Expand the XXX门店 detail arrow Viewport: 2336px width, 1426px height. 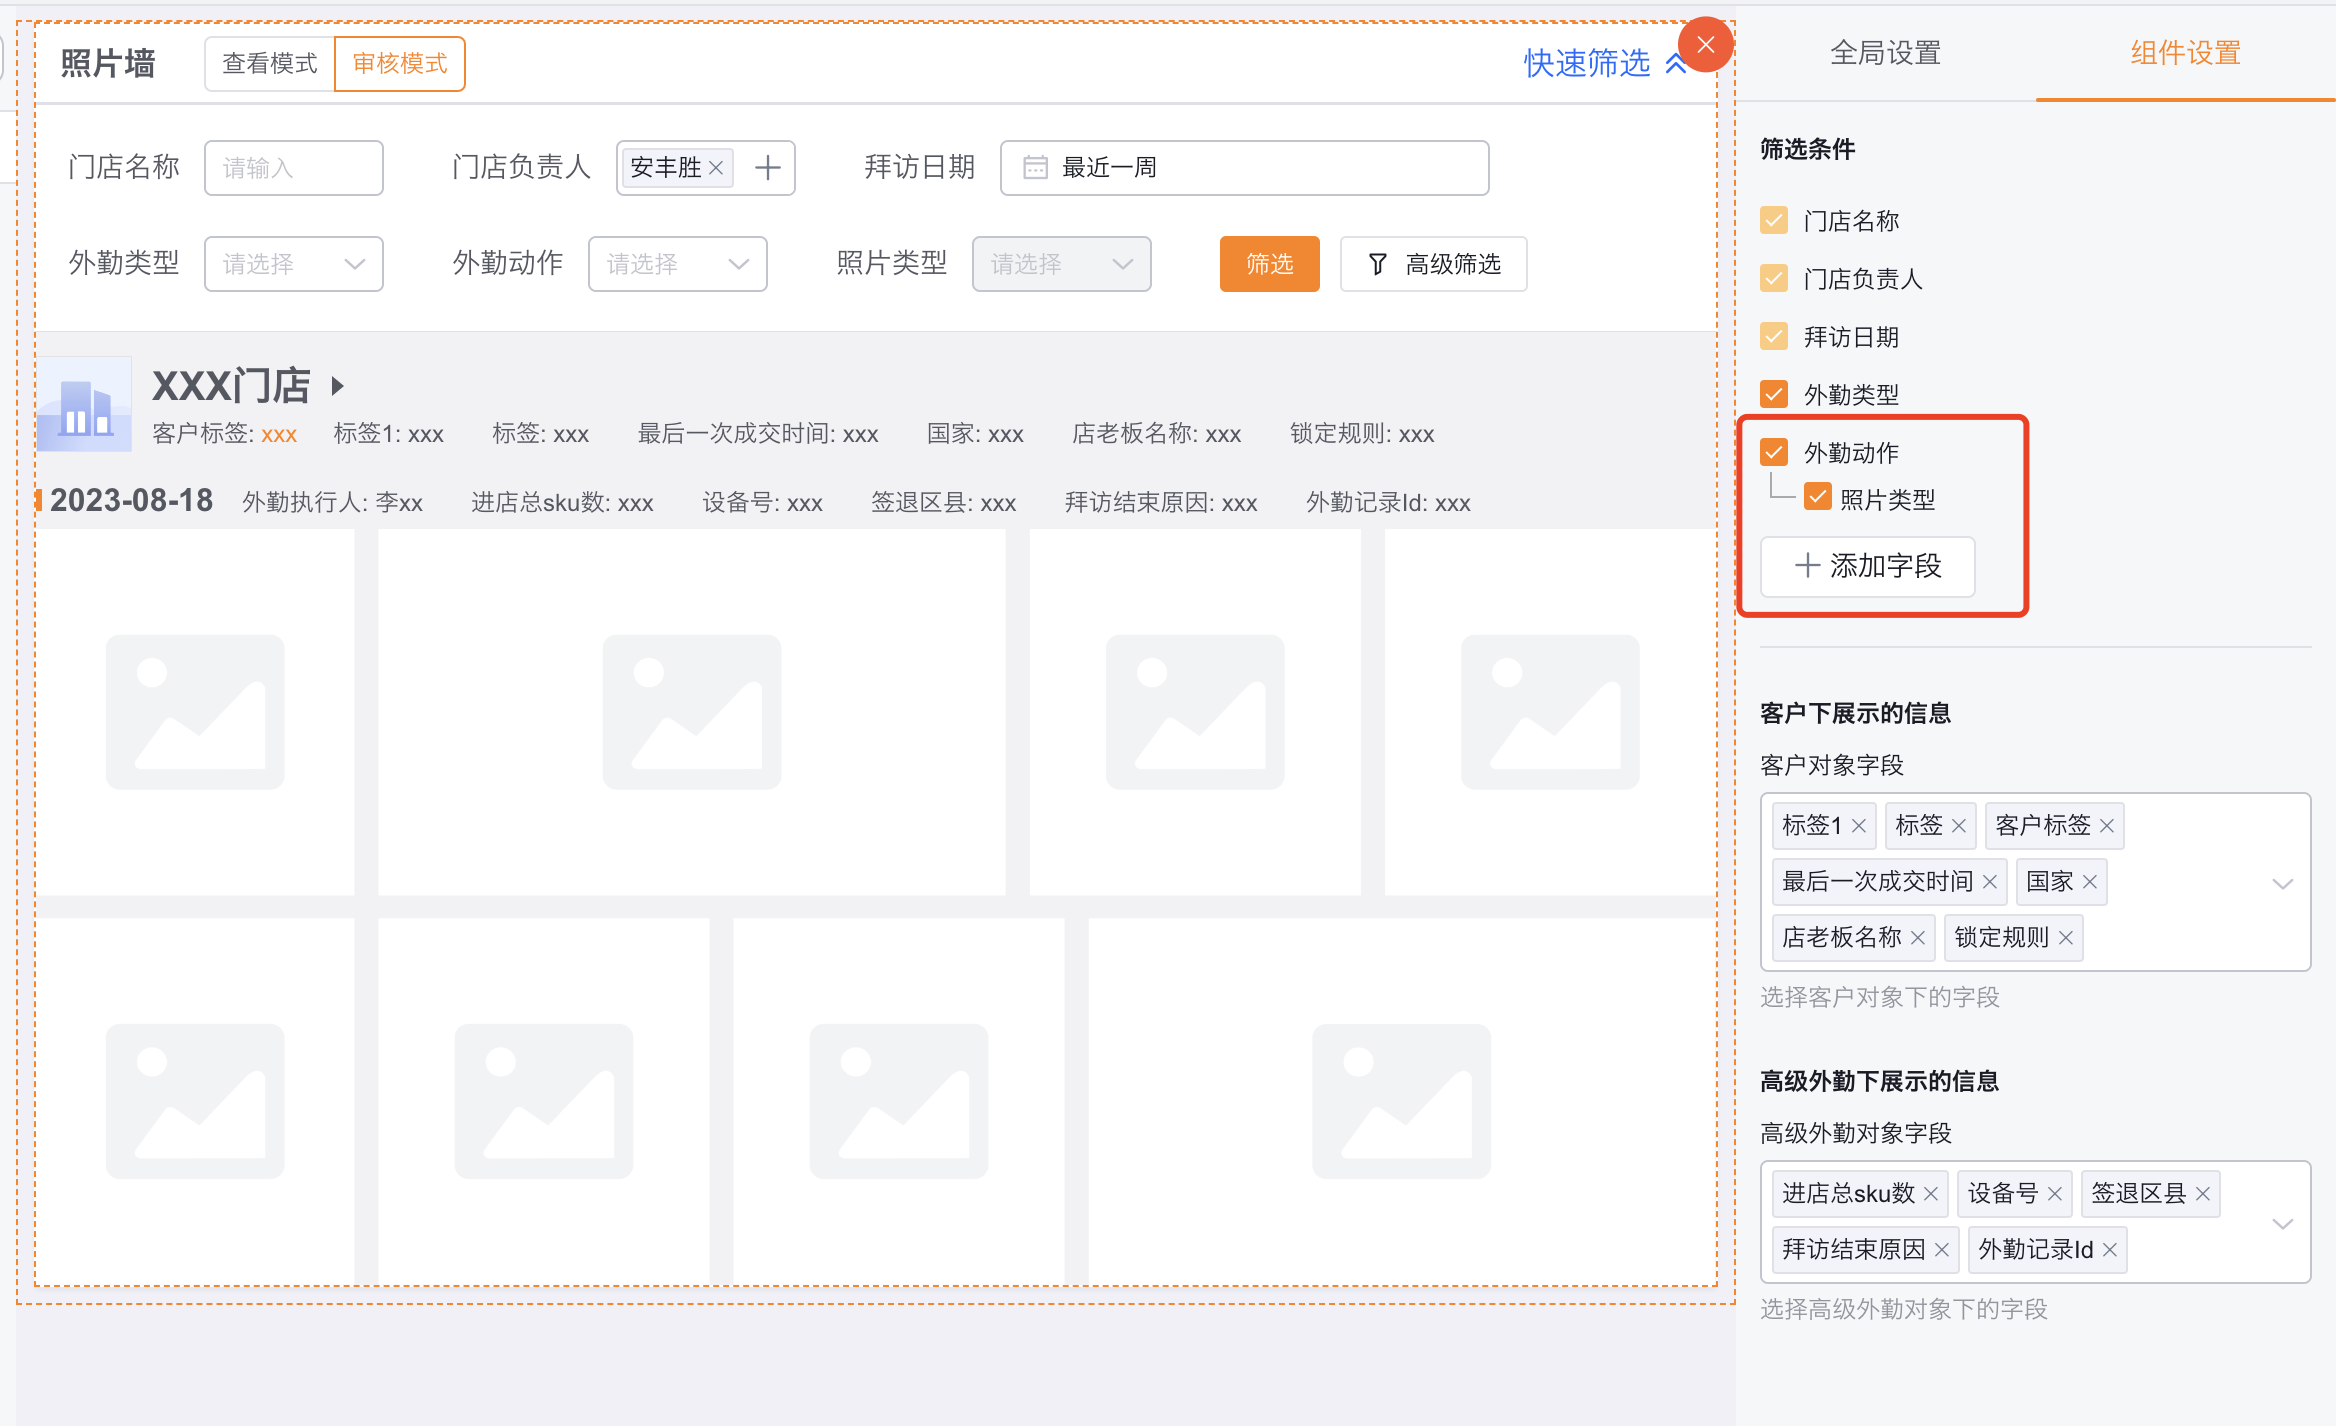tap(337, 386)
